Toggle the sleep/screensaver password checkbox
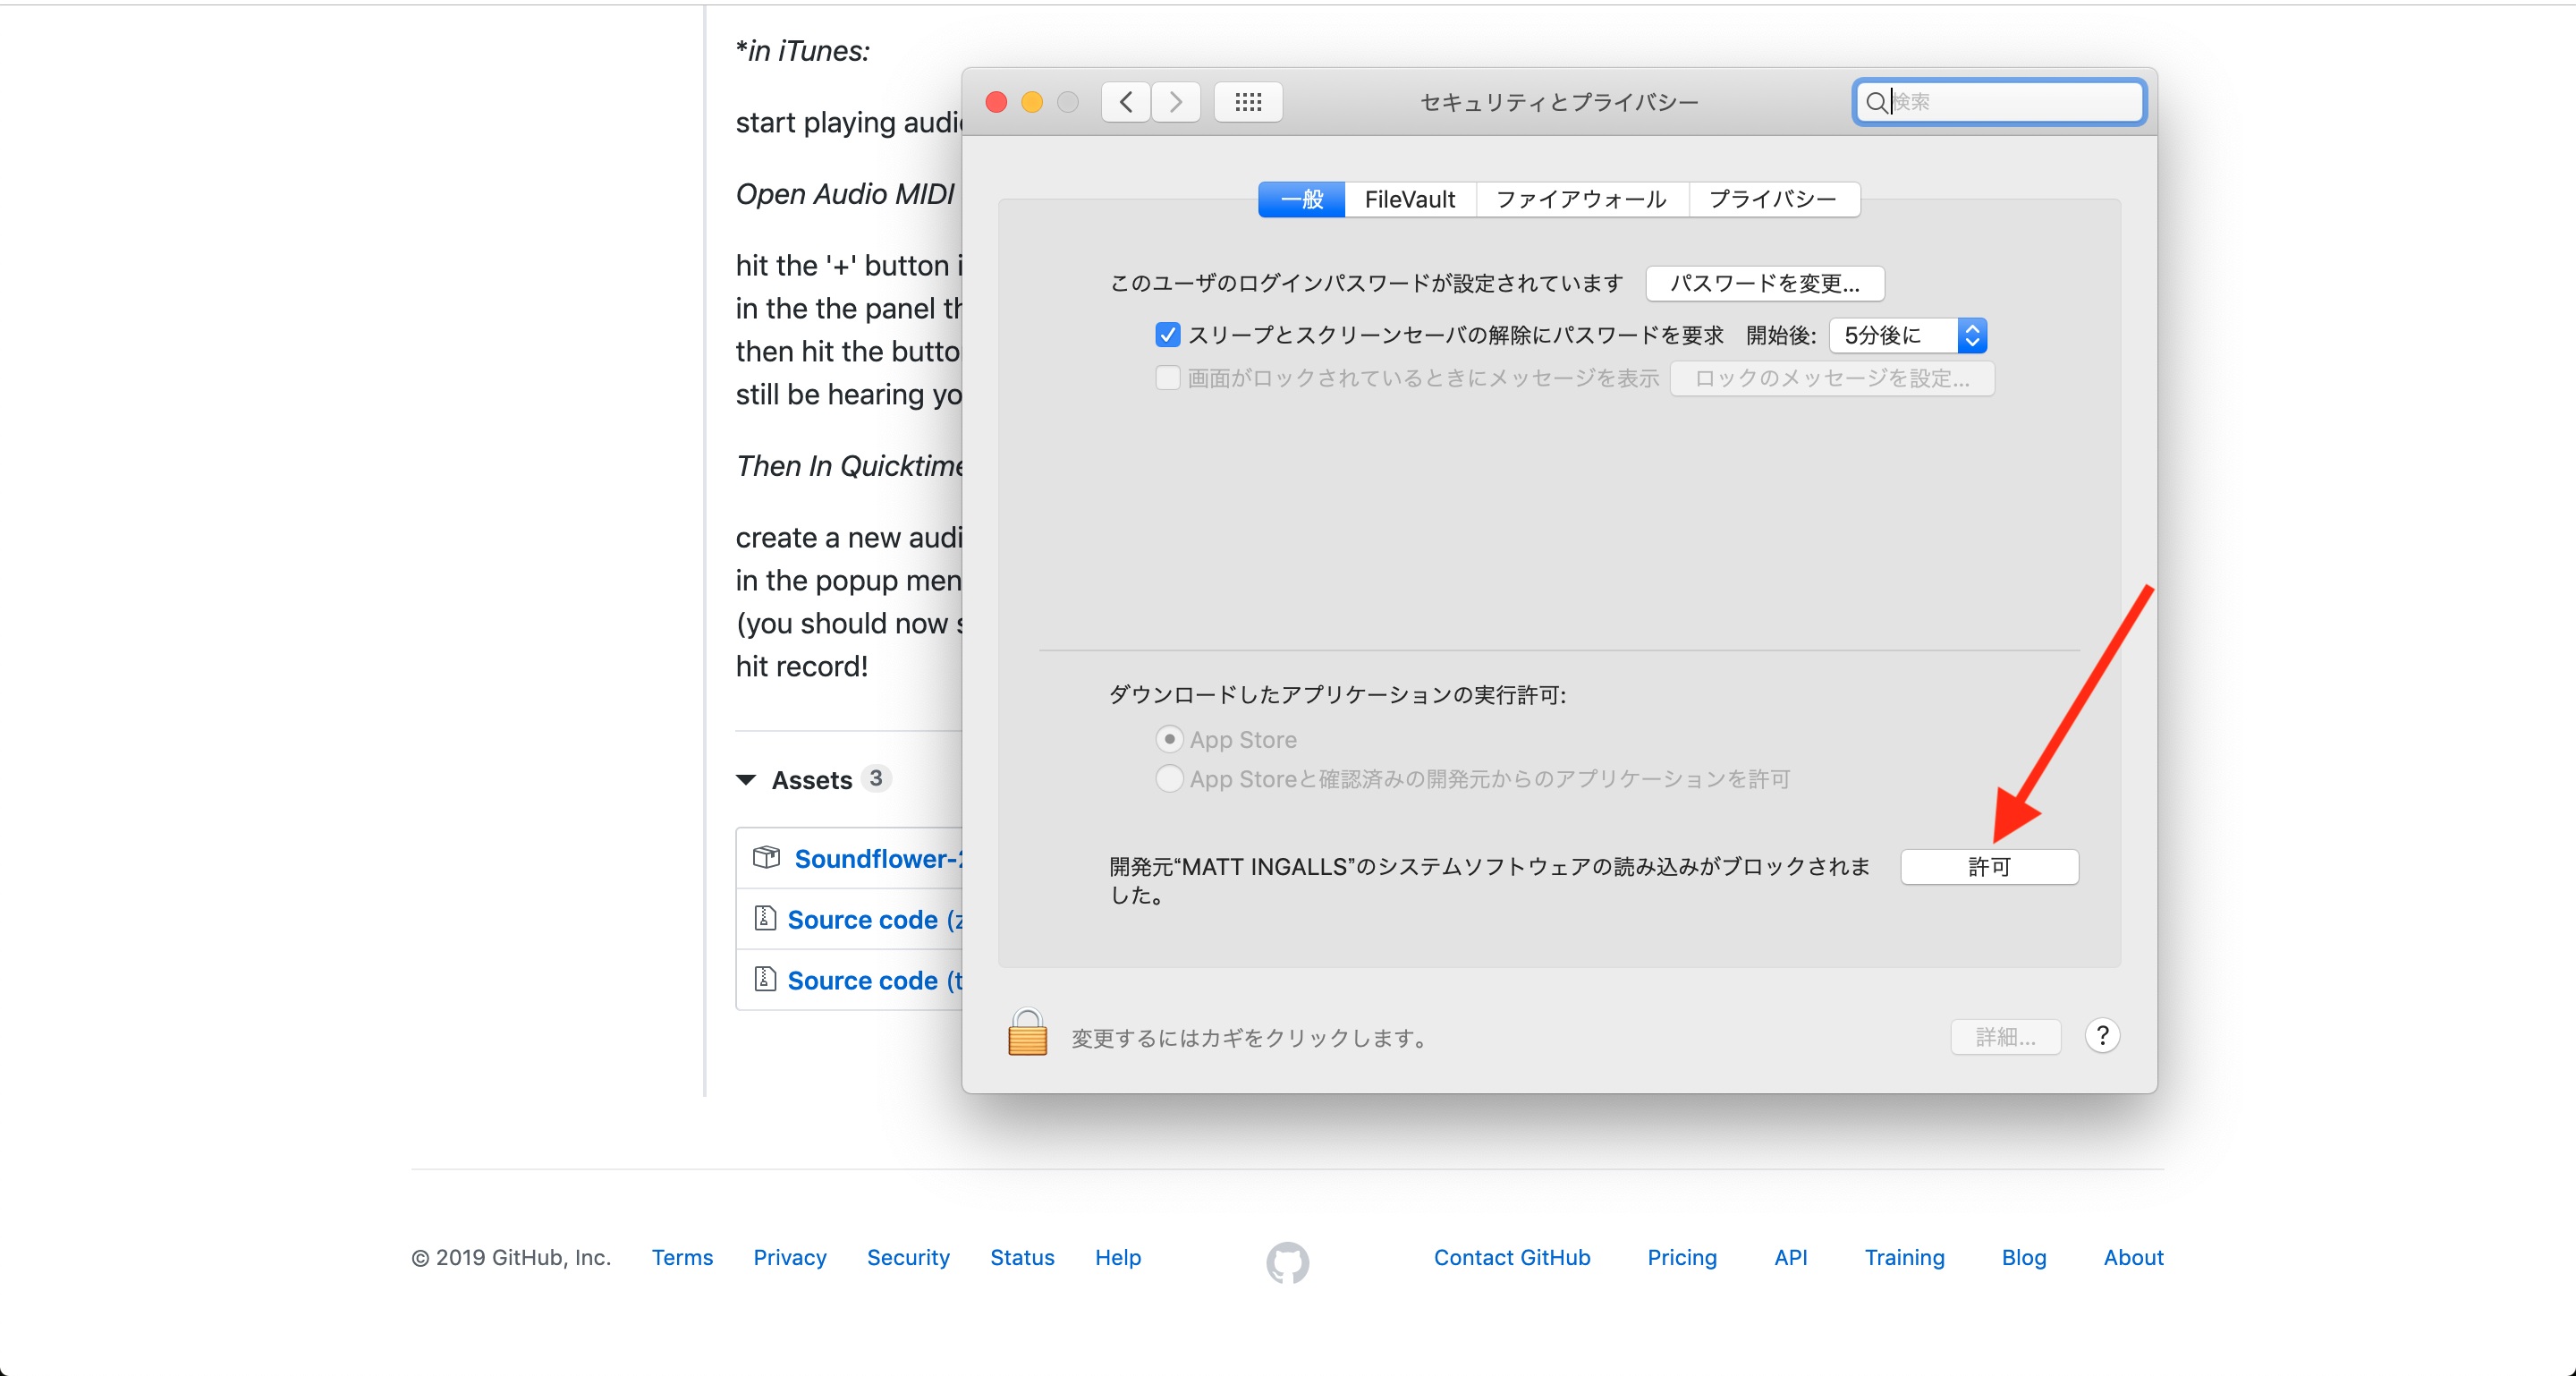The image size is (2576, 1376). click(x=1167, y=335)
